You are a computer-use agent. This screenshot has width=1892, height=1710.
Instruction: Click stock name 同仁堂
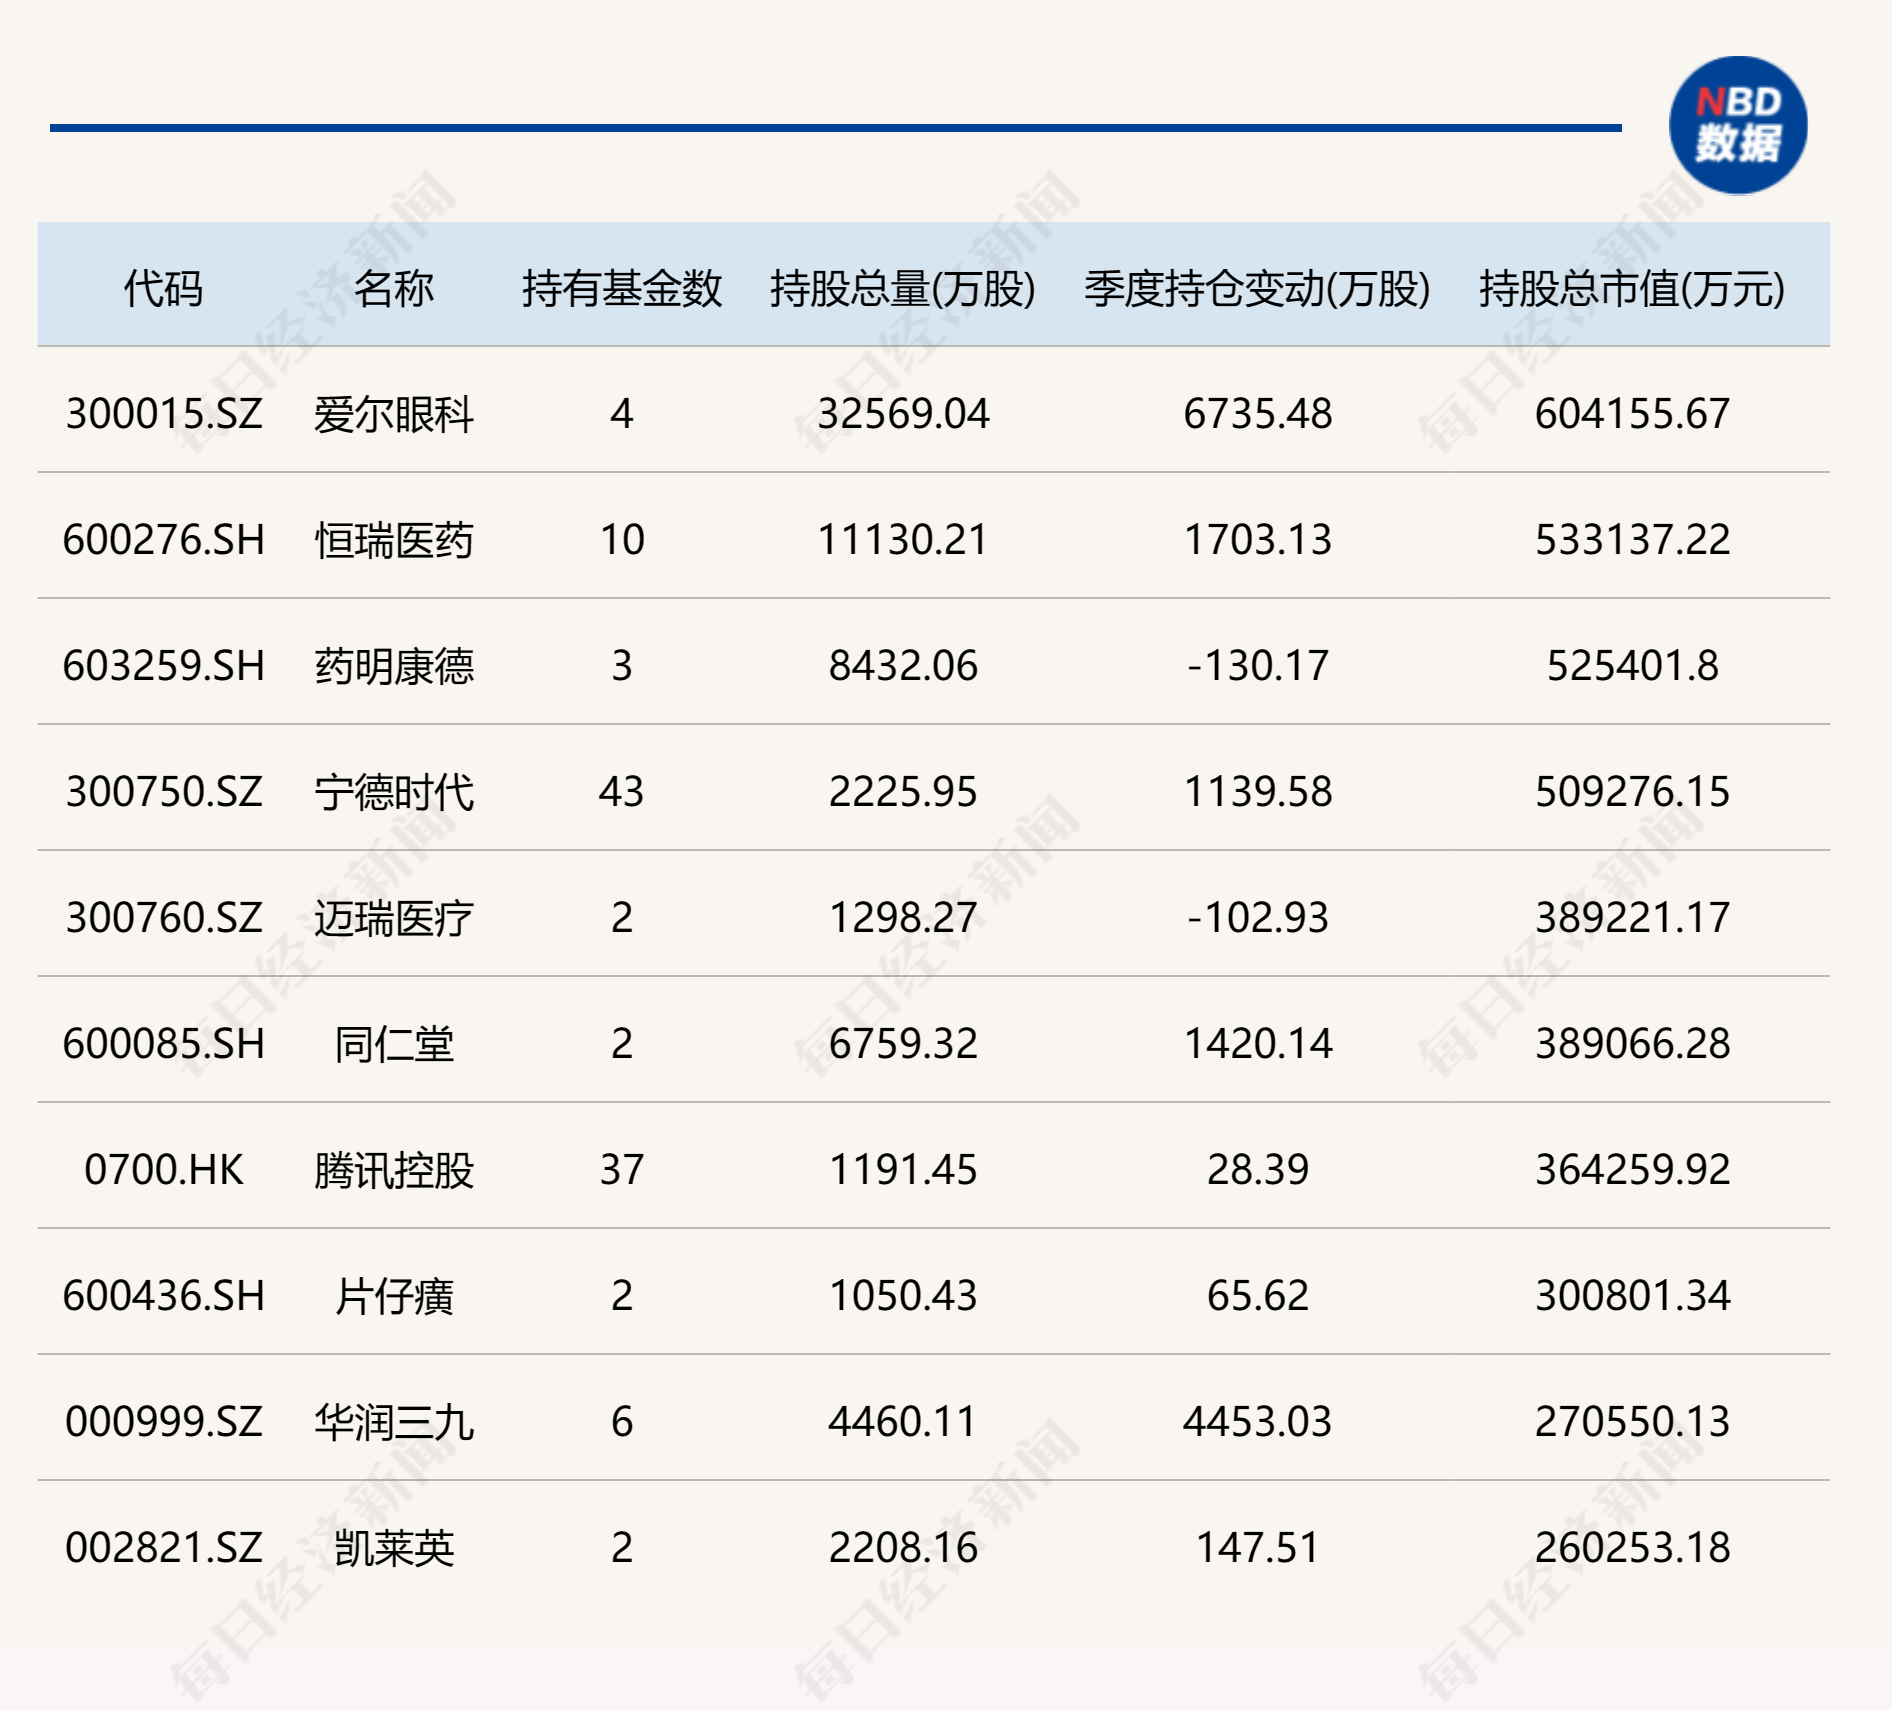[x=393, y=1045]
